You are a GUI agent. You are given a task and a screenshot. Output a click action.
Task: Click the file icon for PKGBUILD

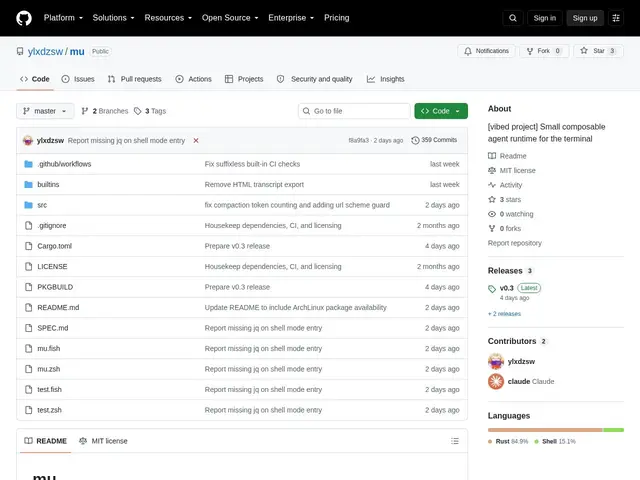point(28,287)
